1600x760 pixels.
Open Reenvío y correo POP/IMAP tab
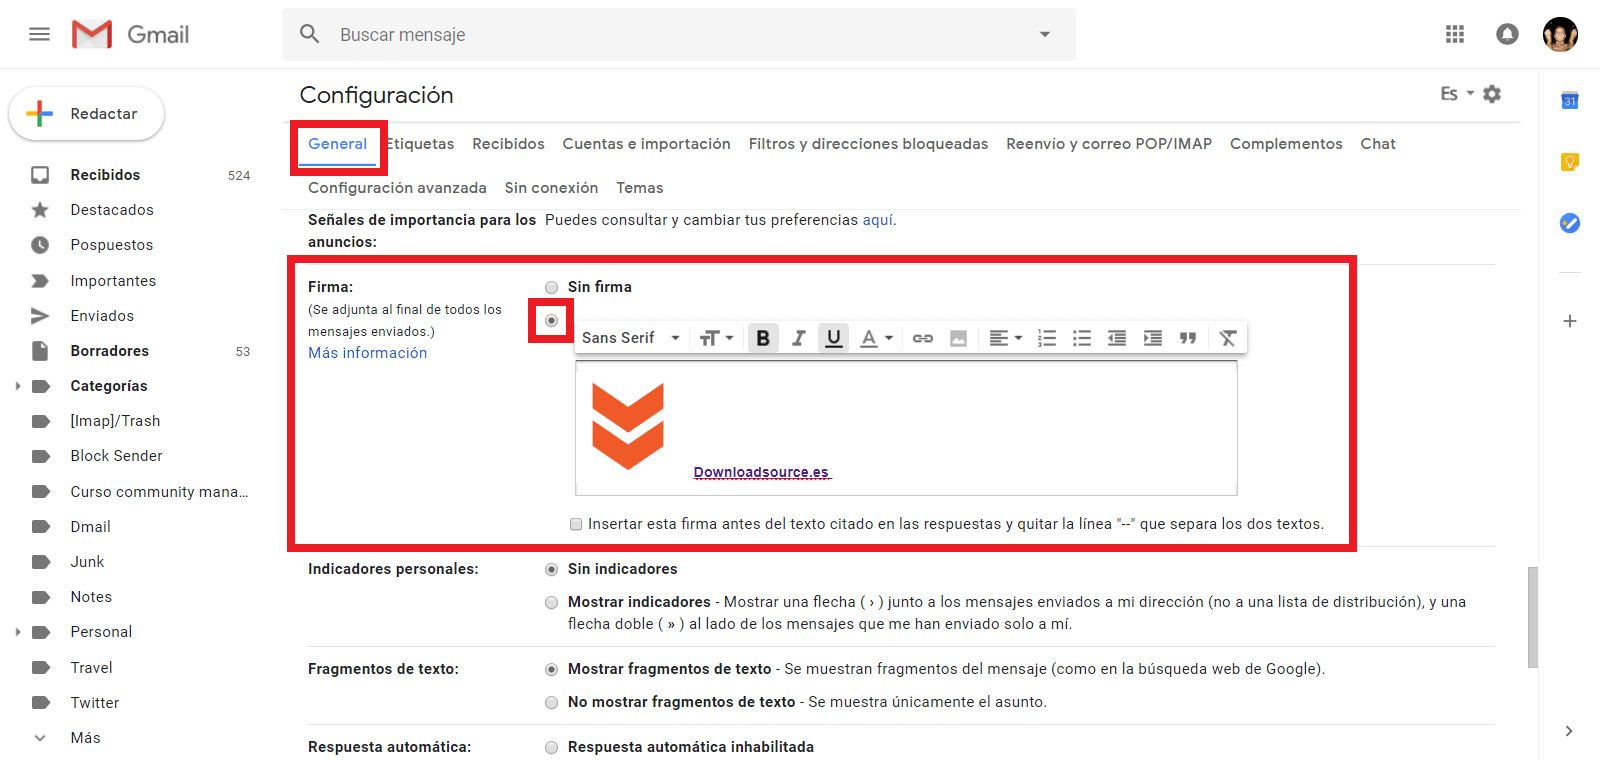click(x=1109, y=144)
